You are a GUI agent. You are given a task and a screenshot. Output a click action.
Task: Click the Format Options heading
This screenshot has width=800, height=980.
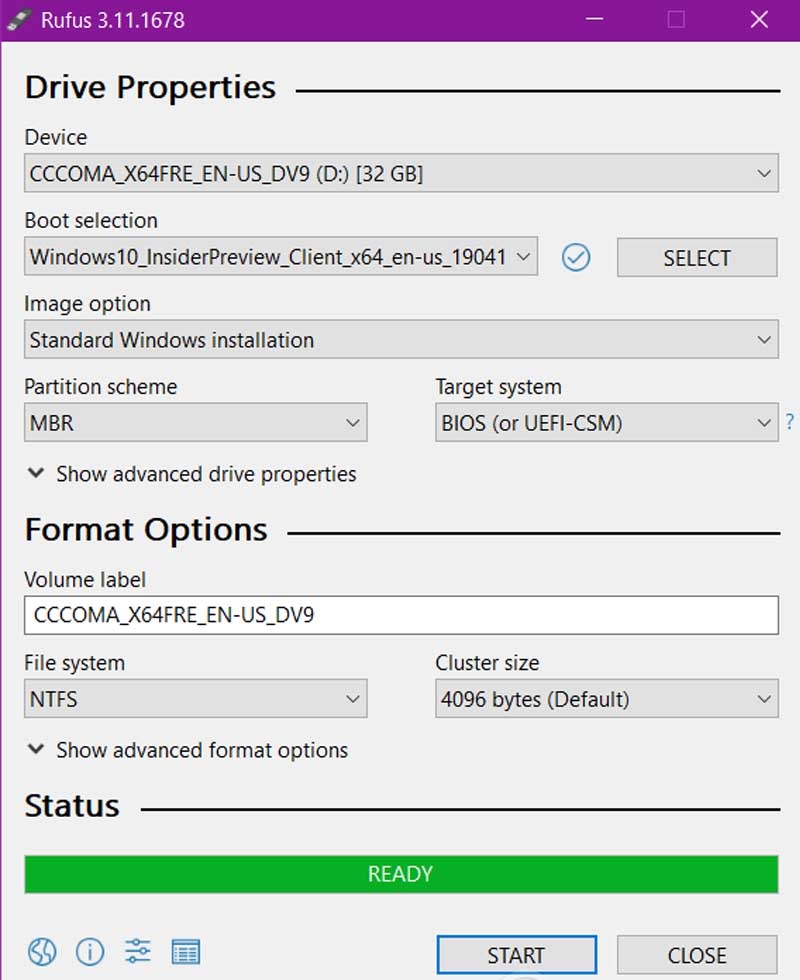point(146,530)
